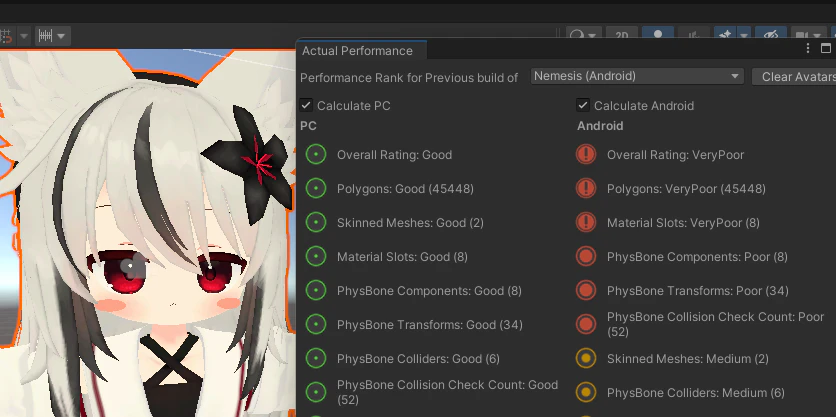Click the green icon beside PhysBone Transforms: Good
836x417 pixels.
pyautogui.click(x=316, y=324)
